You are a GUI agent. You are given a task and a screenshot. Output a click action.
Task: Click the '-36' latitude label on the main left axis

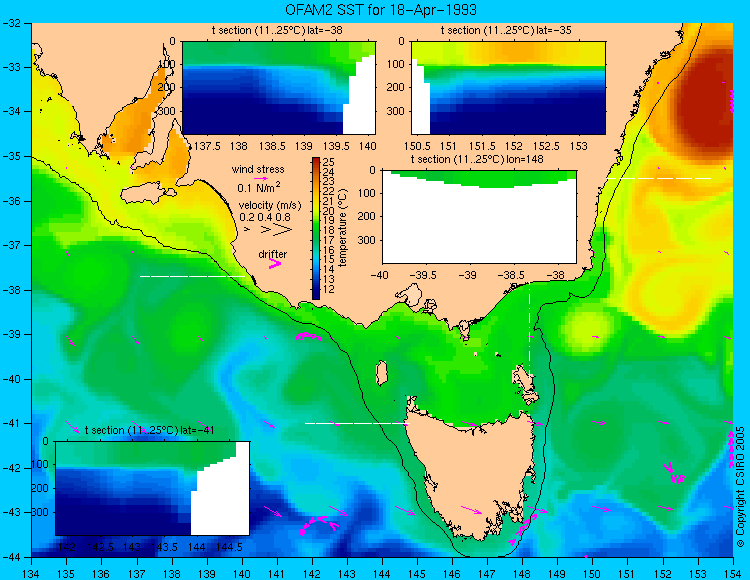pyautogui.click(x=11, y=201)
